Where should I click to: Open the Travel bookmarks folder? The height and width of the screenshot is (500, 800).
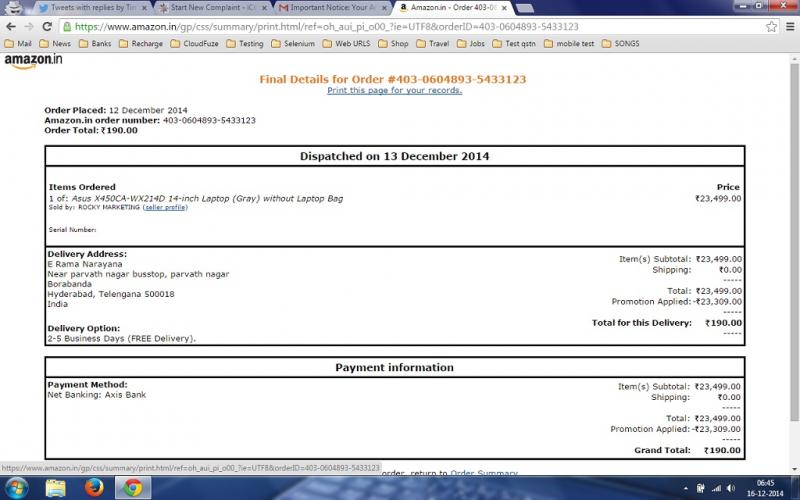pos(433,43)
